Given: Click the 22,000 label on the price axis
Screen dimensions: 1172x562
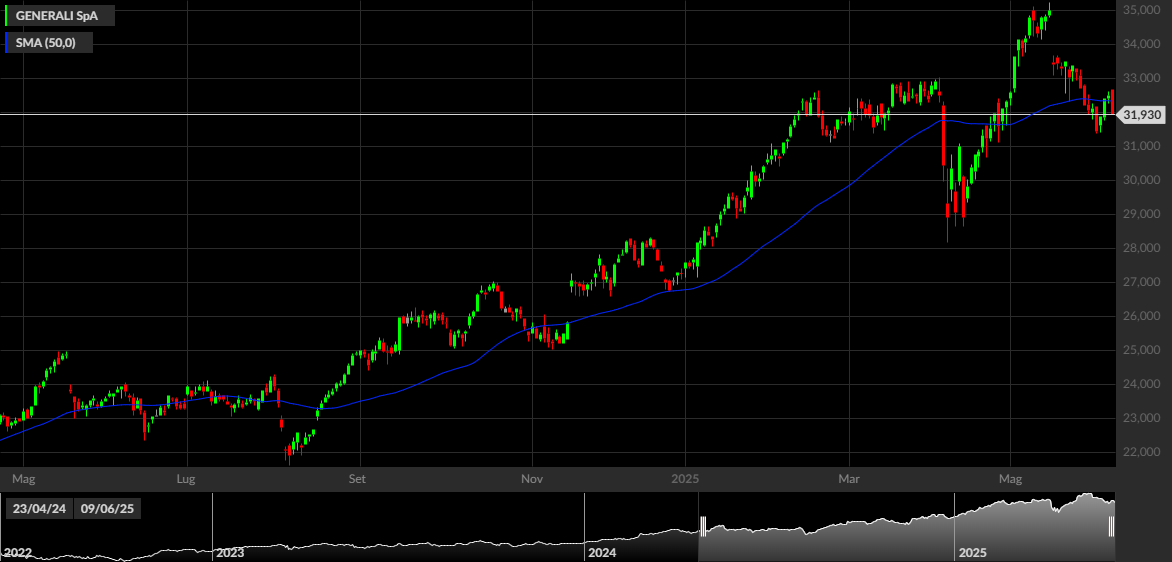Looking at the screenshot, I should click(x=1141, y=453).
